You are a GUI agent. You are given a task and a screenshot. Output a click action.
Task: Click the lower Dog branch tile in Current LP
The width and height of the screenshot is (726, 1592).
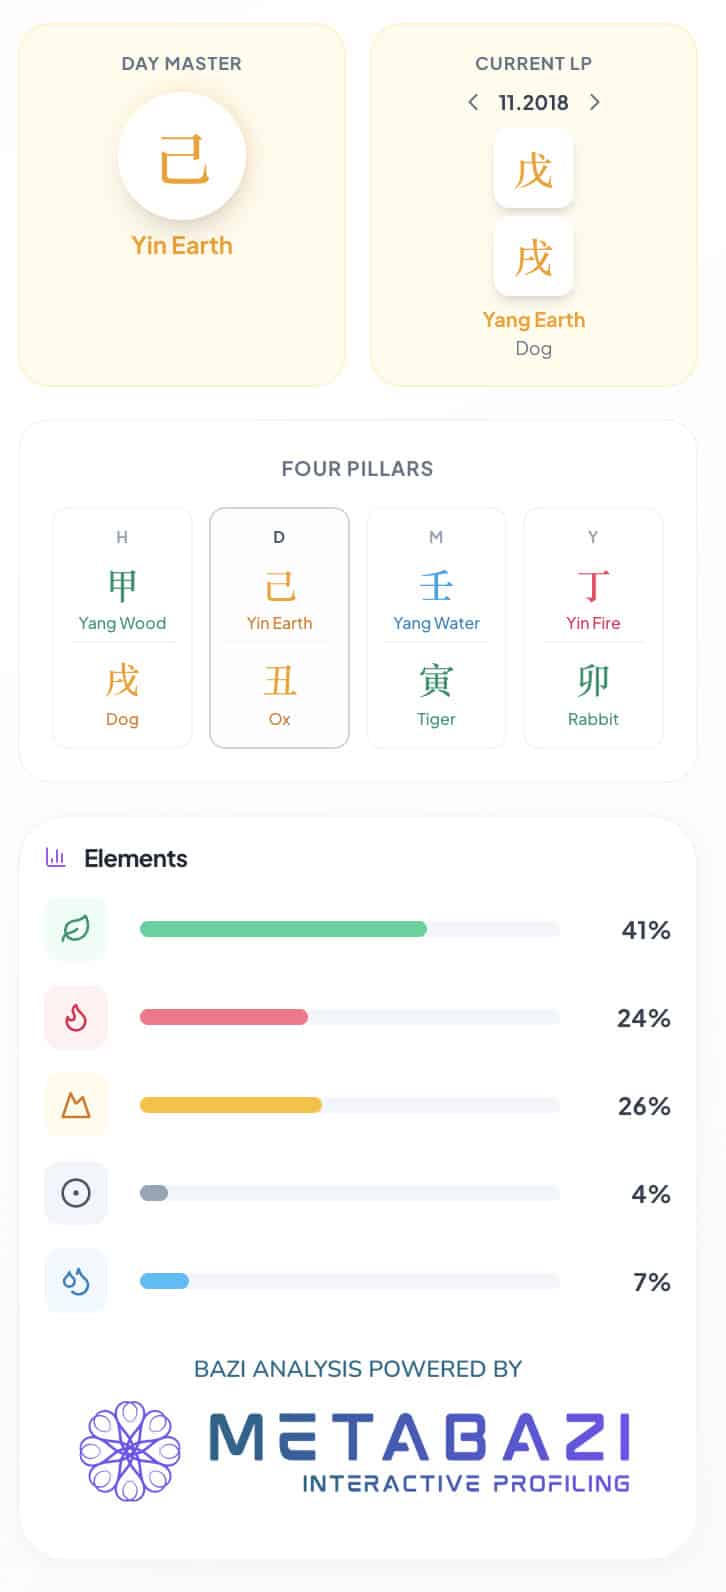point(533,258)
